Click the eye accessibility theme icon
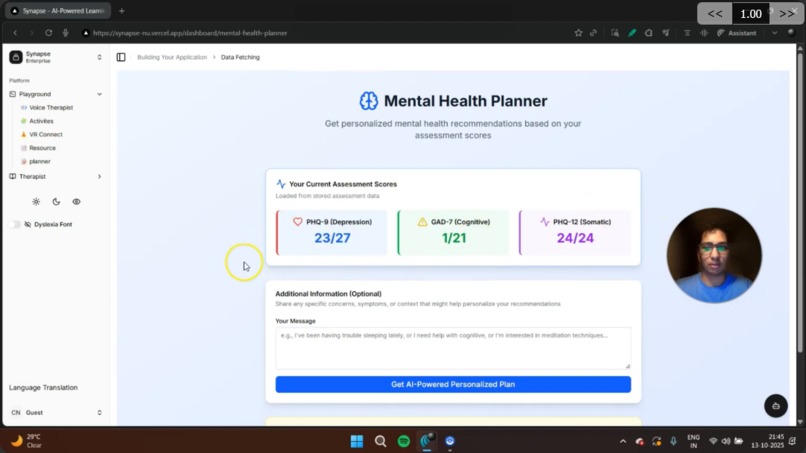This screenshot has height=453, width=806. 76,202
